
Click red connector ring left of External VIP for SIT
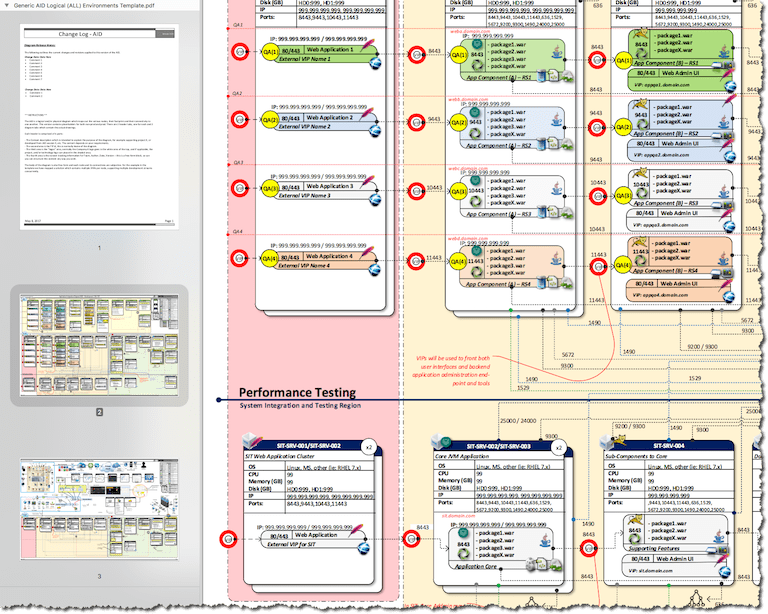[x=229, y=539]
